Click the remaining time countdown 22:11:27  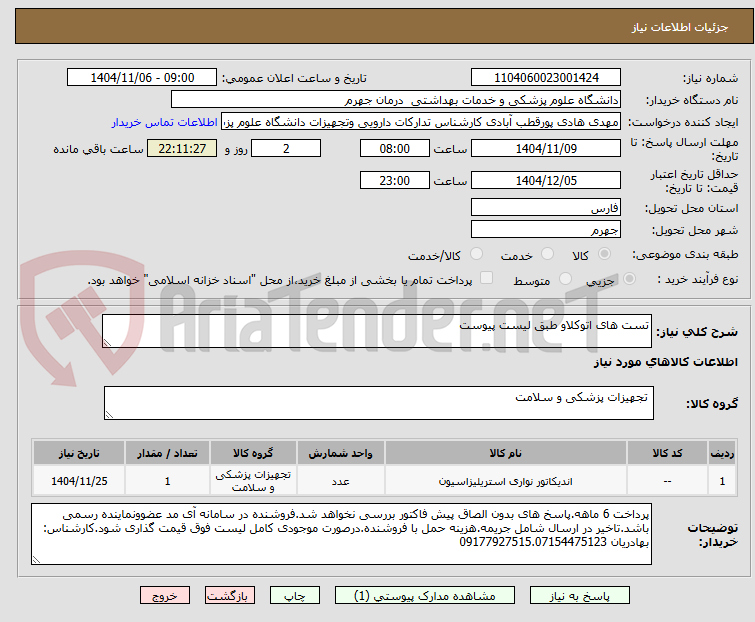[182, 148]
